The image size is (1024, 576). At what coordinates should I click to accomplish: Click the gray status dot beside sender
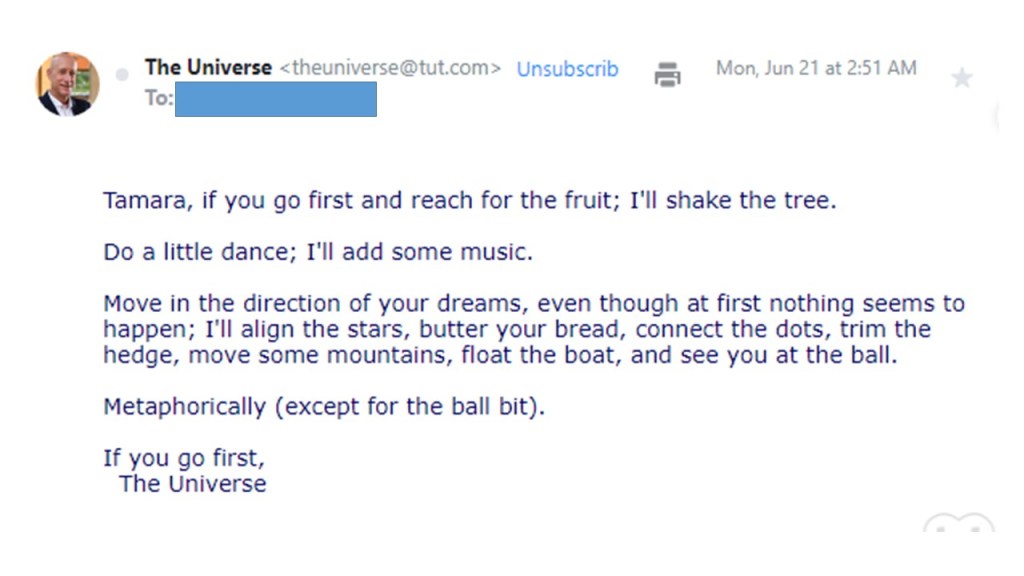tap(122, 75)
